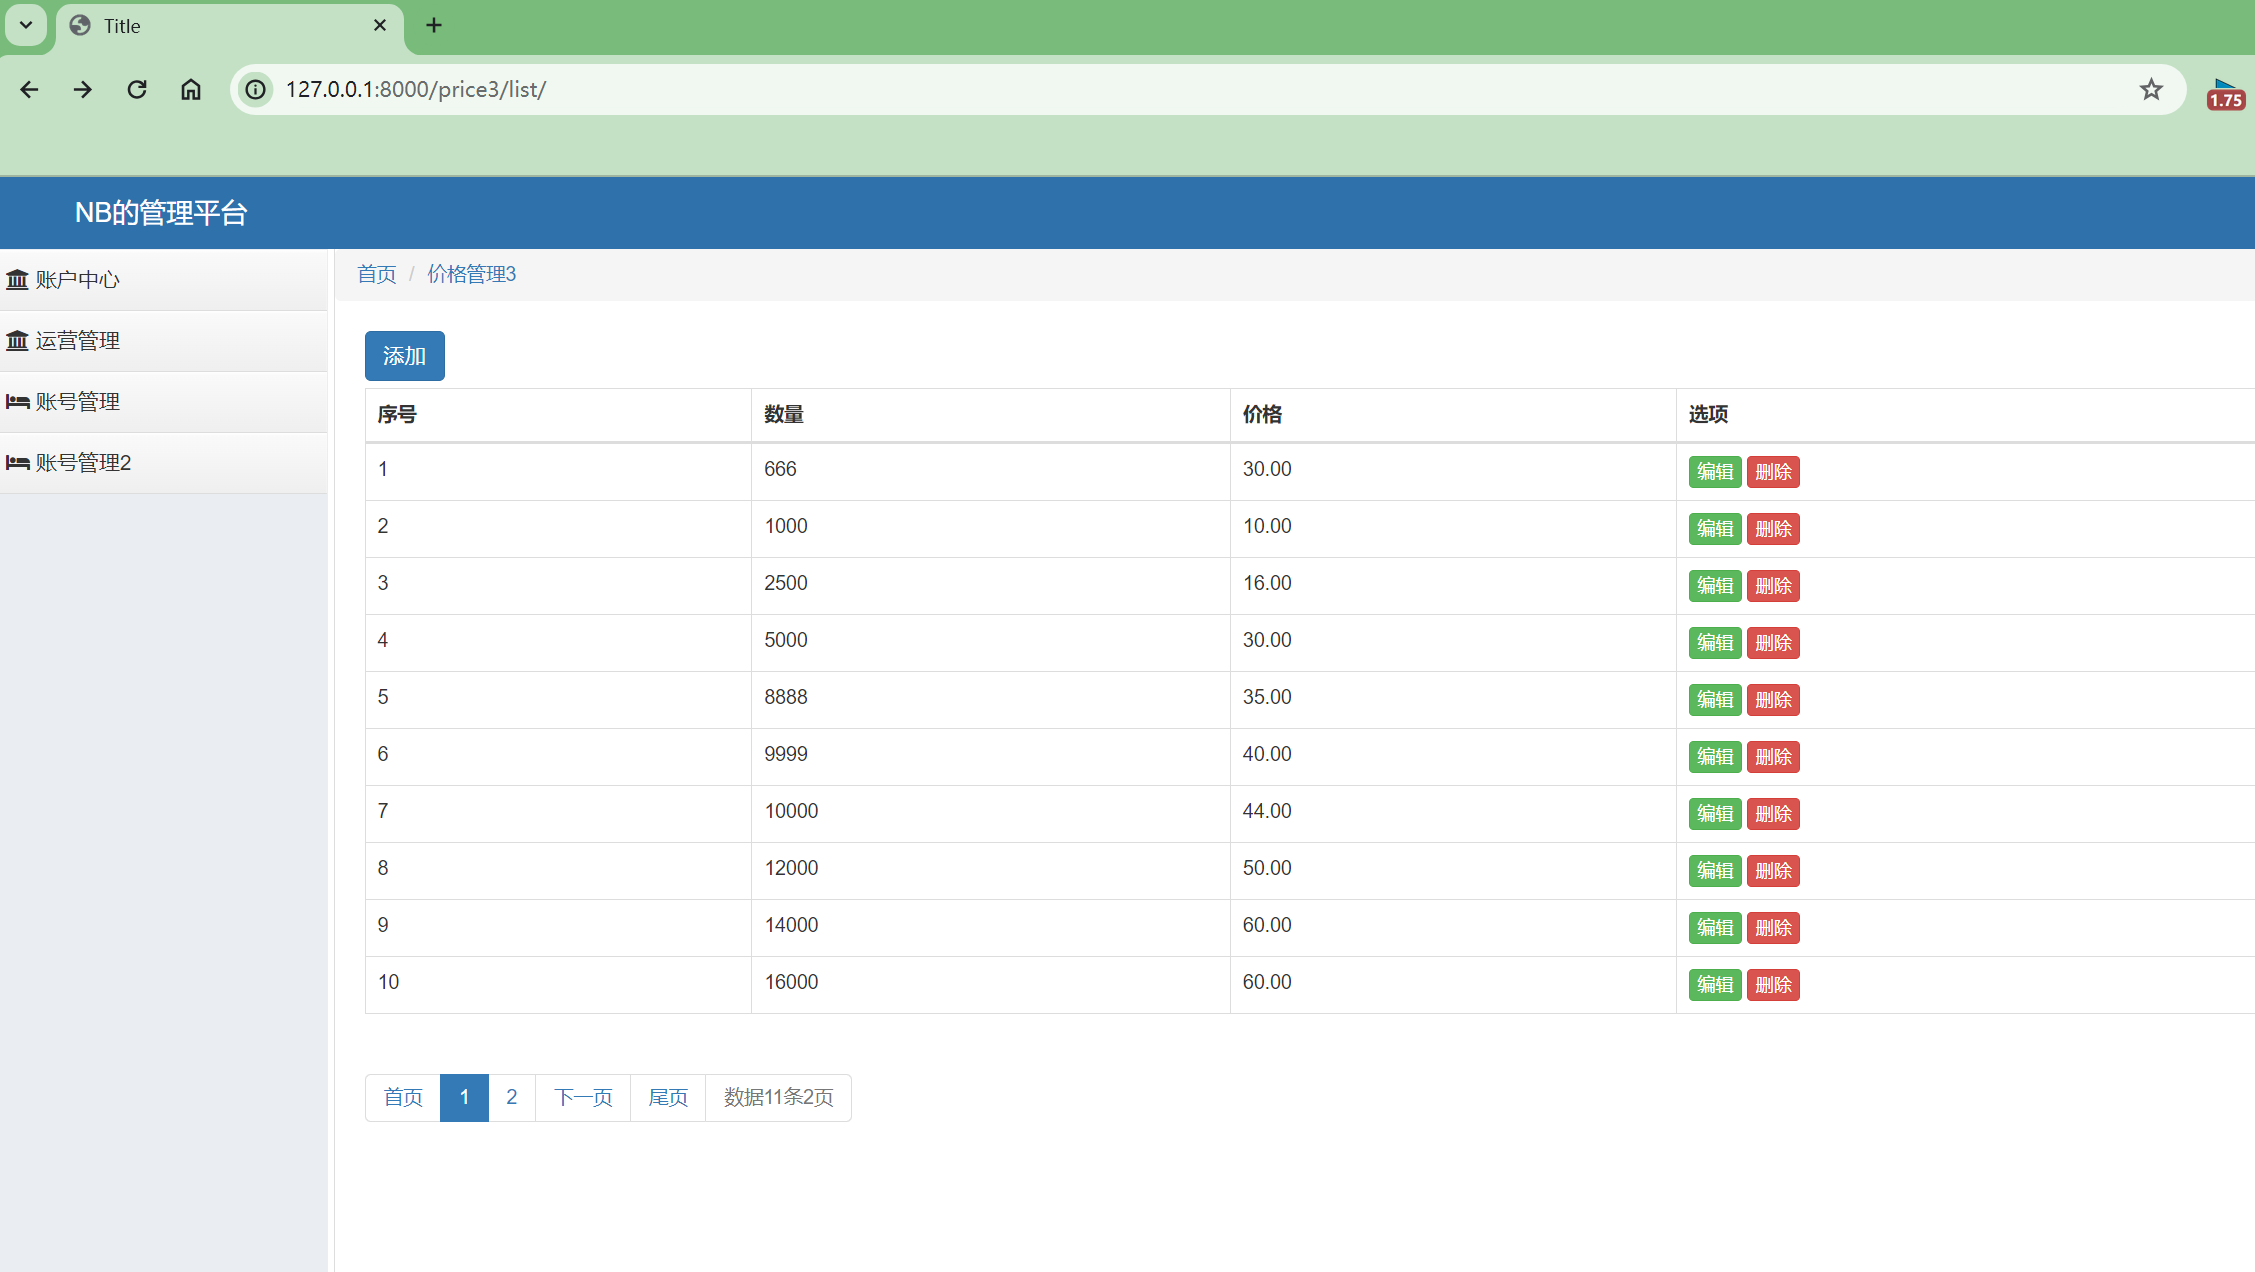The width and height of the screenshot is (2255, 1272).
Task: Open the 账号管理 sidebar menu
Action: (164, 402)
